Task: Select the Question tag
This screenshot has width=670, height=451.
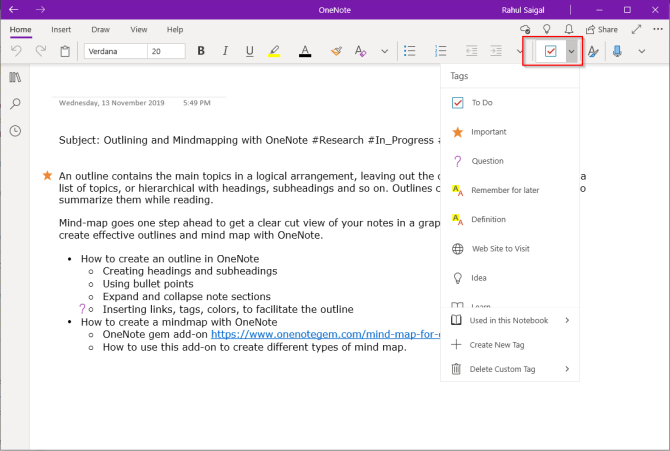Action: click(510, 161)
